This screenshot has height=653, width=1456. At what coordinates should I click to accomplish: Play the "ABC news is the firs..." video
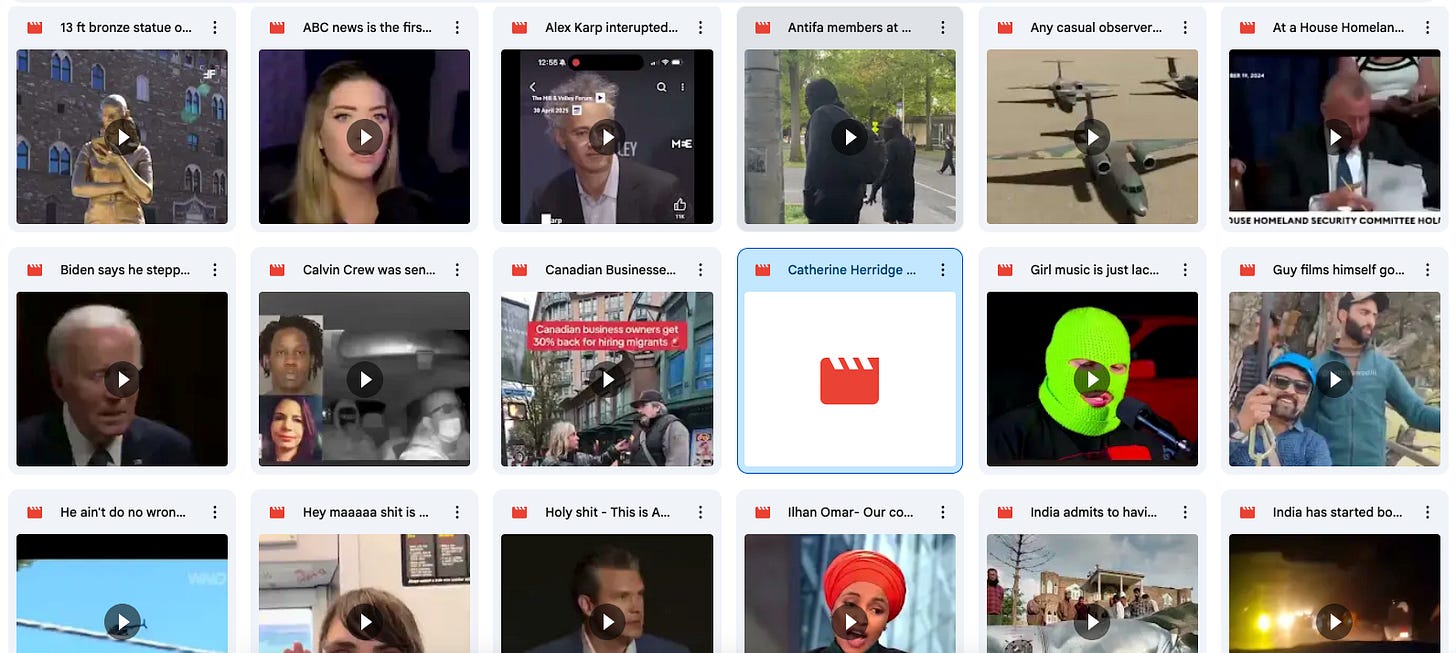pyautogui.click(x=365, y=137)
